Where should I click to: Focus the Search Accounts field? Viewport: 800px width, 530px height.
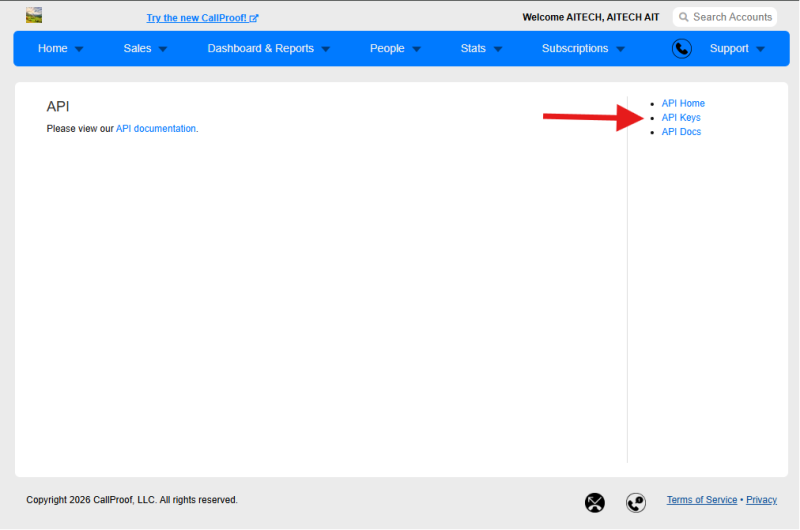(724, 17)
